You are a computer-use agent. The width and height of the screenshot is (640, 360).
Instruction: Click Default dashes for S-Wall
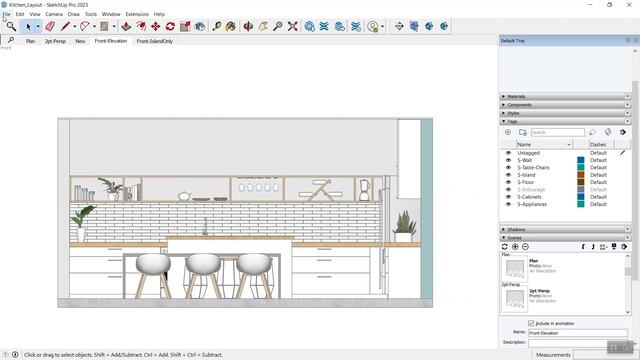tap(598, 160)
